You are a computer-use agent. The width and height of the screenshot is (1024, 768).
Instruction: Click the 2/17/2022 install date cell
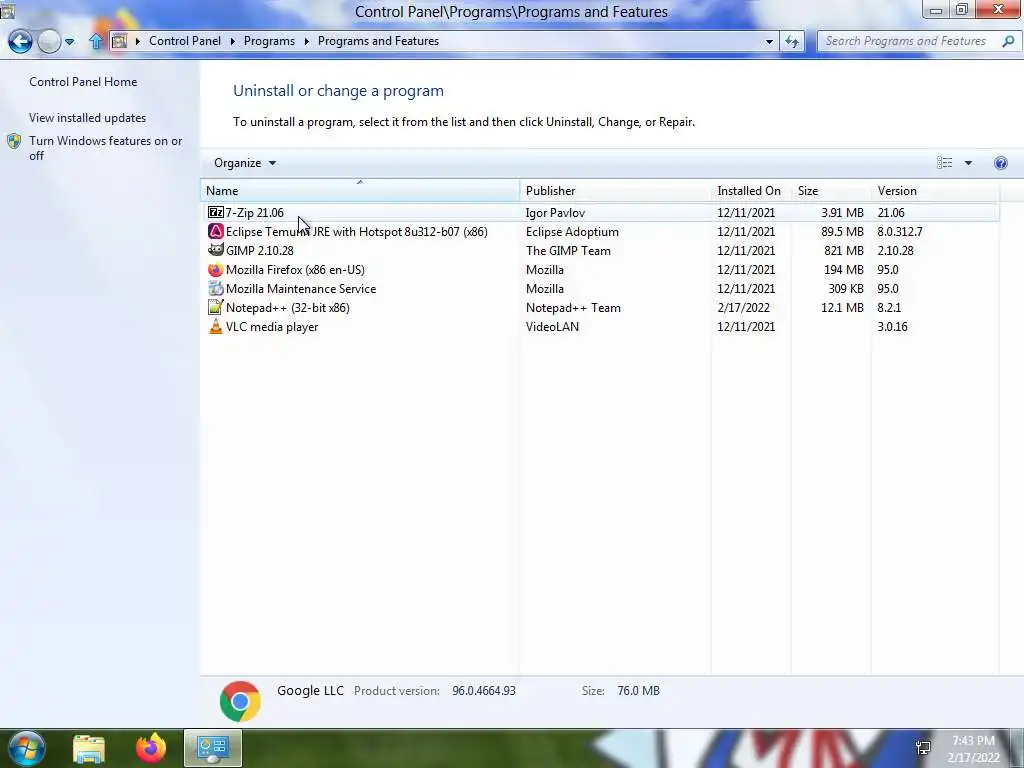[743, 308]
